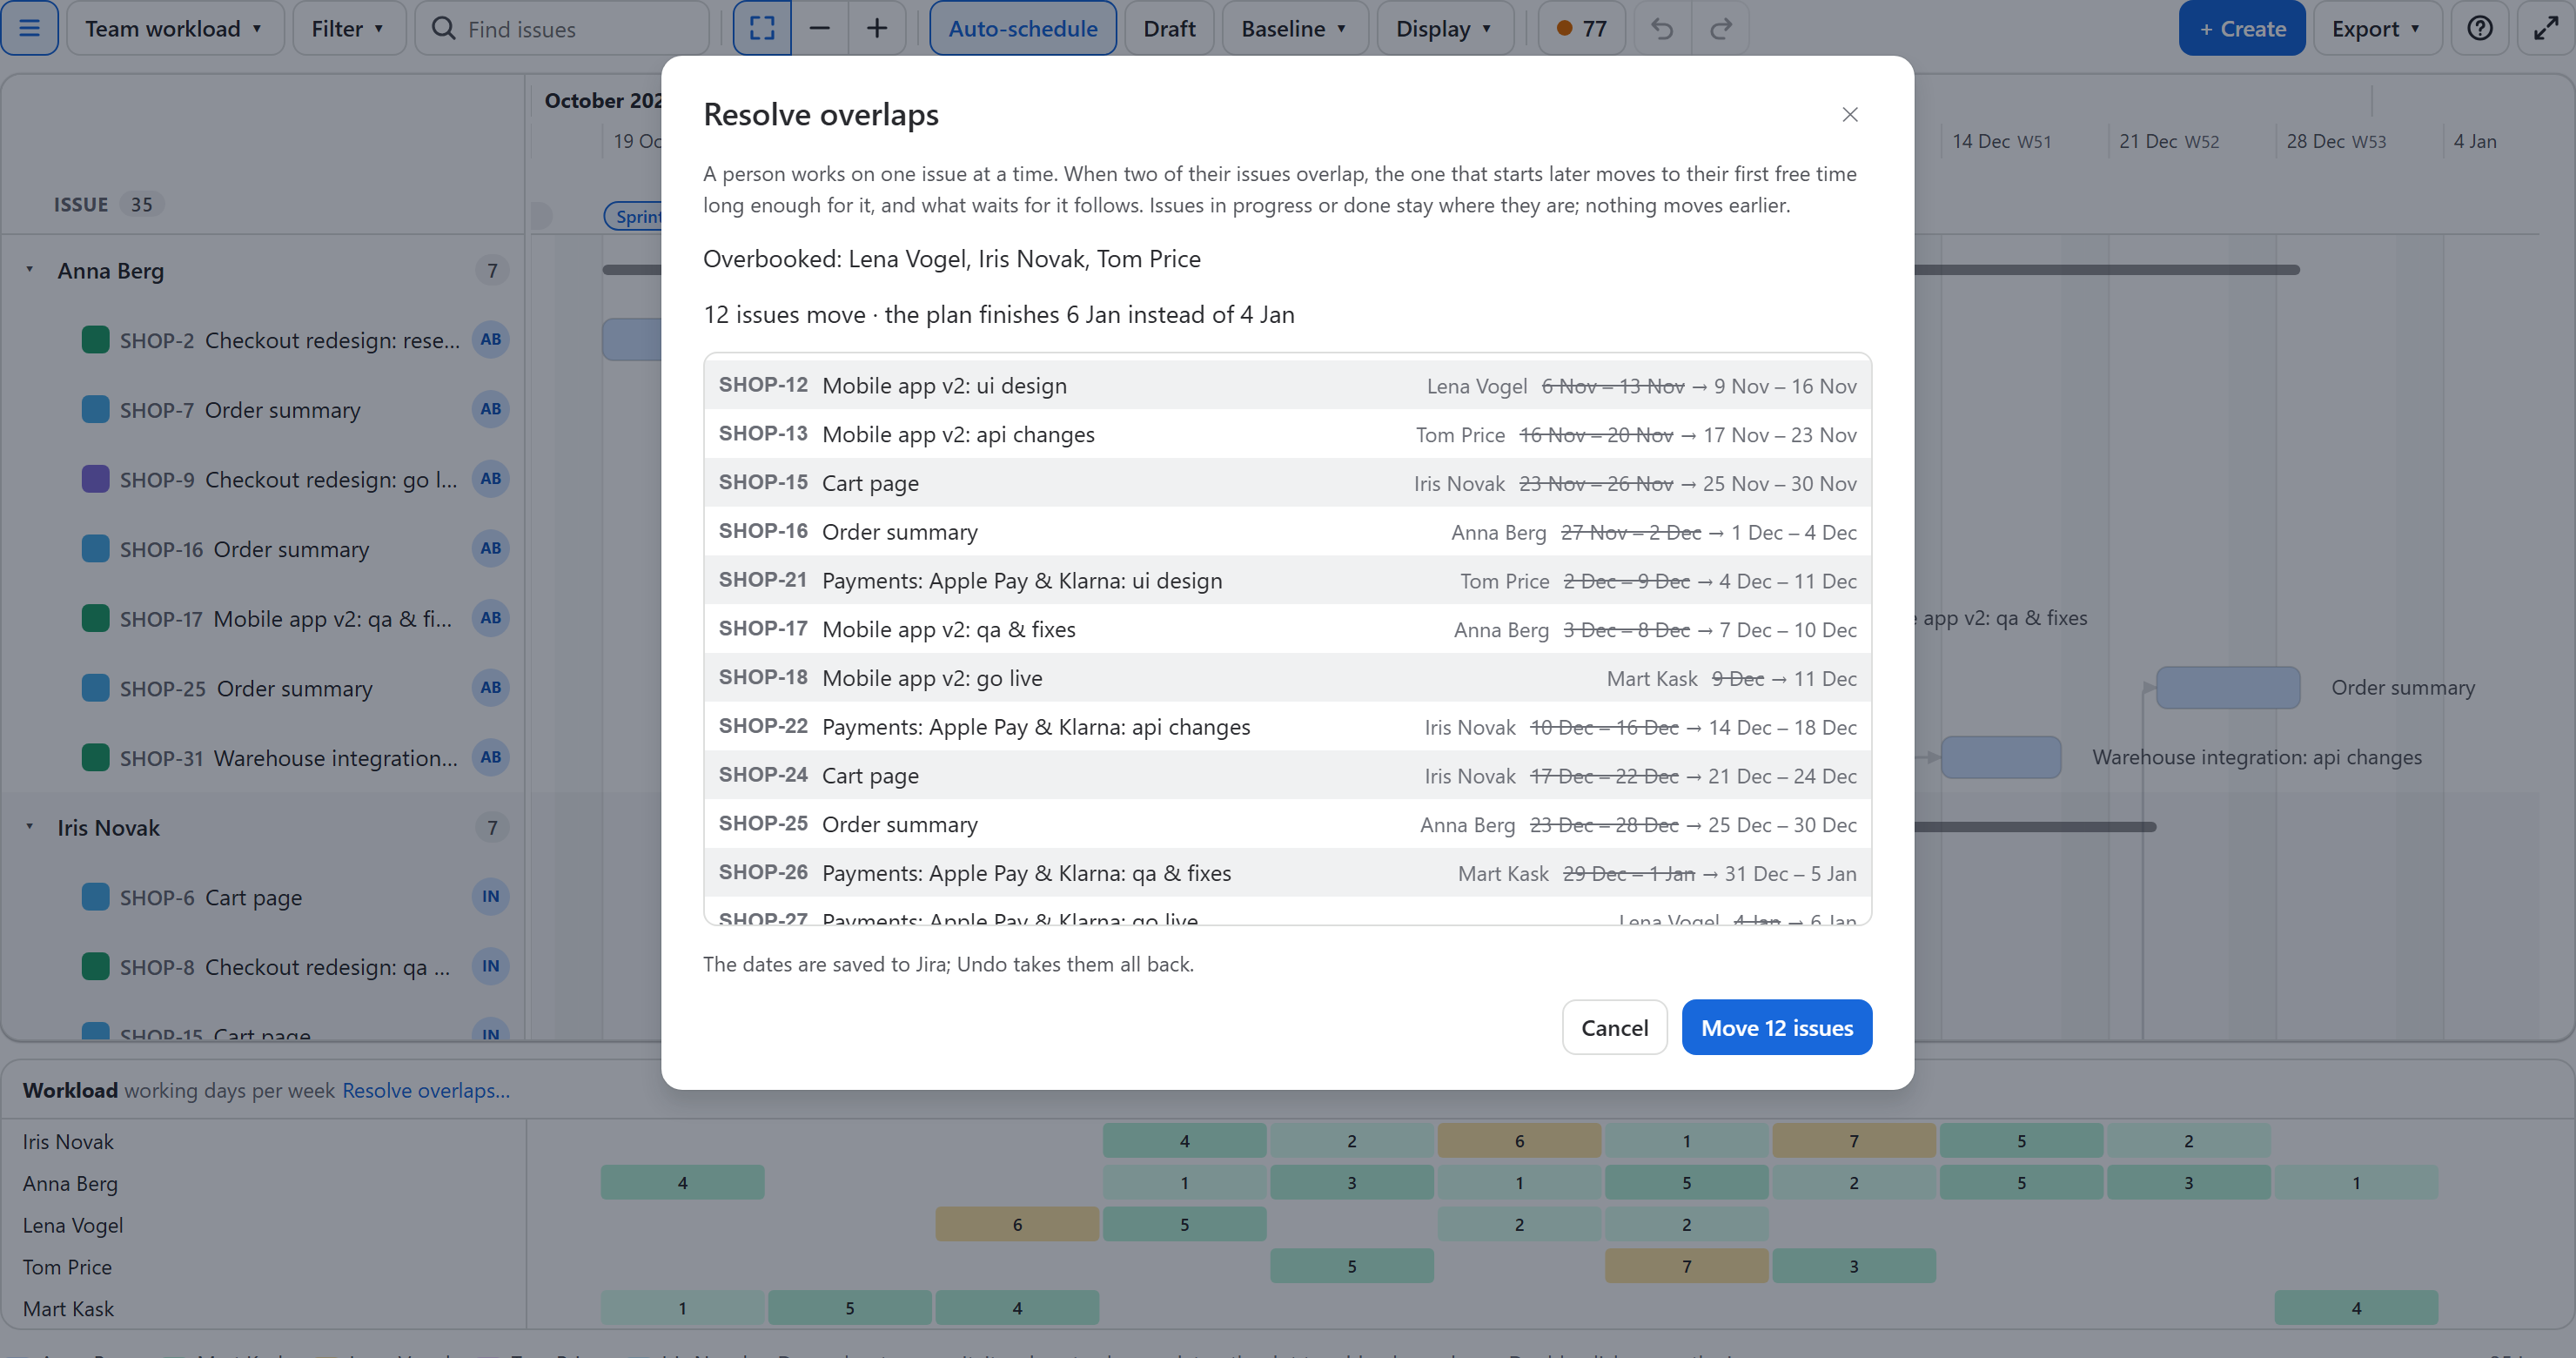The width and height of the screenshot is (2576, 1358).
Task: Zoom out with the minus icon
Action: tap(819, 28)
